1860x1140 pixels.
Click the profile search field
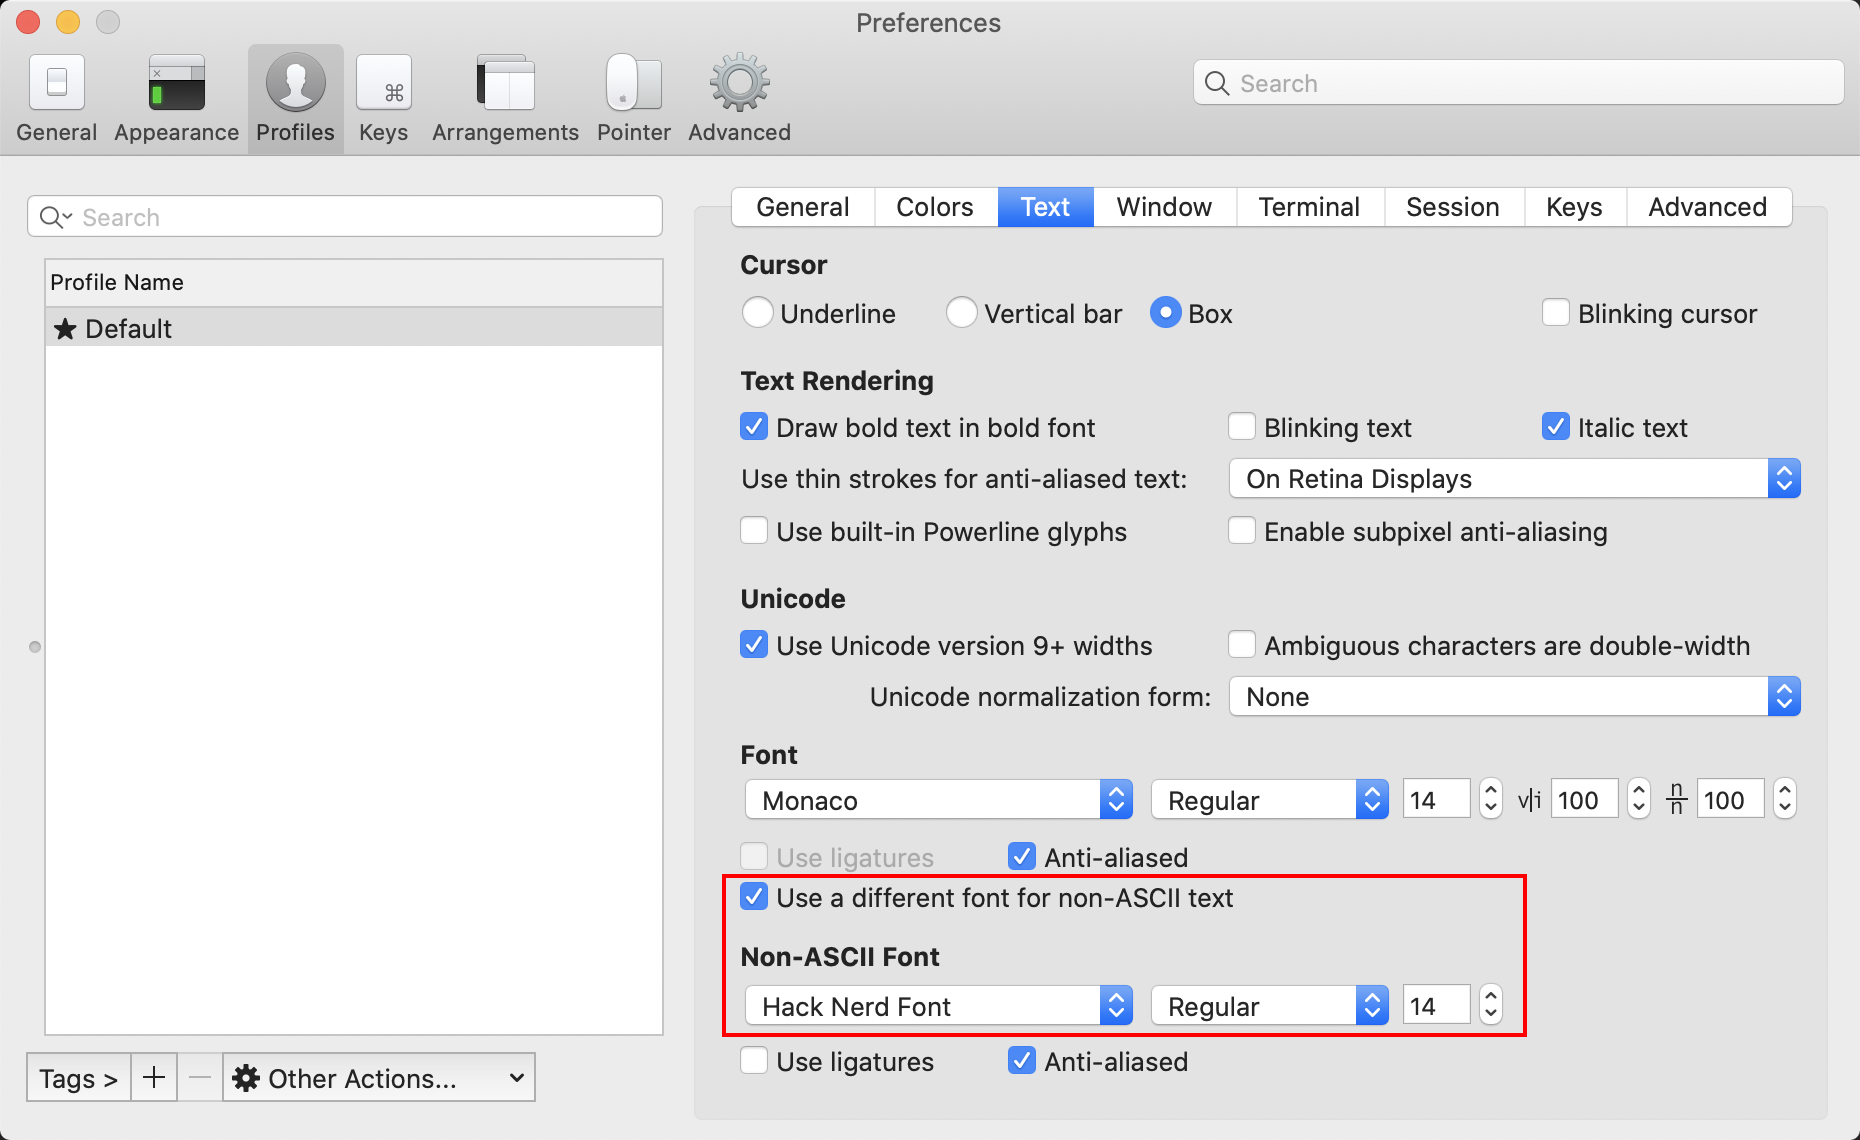pos(345,217)
